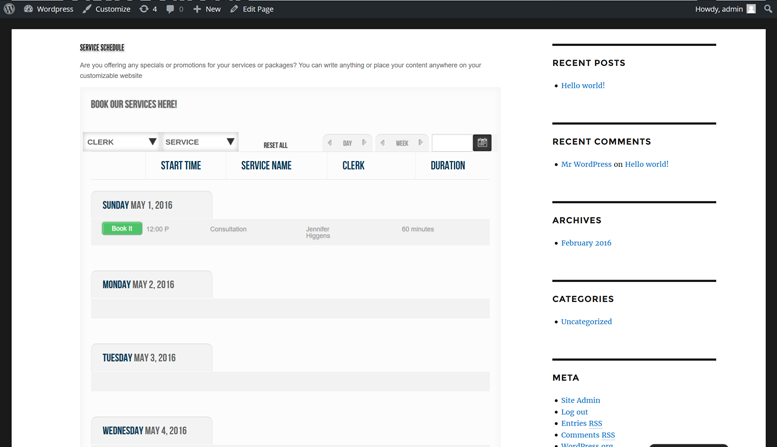Screen dimensions: 777x447
Task: Open Entries RSS feed link
Action: point(582,423)
